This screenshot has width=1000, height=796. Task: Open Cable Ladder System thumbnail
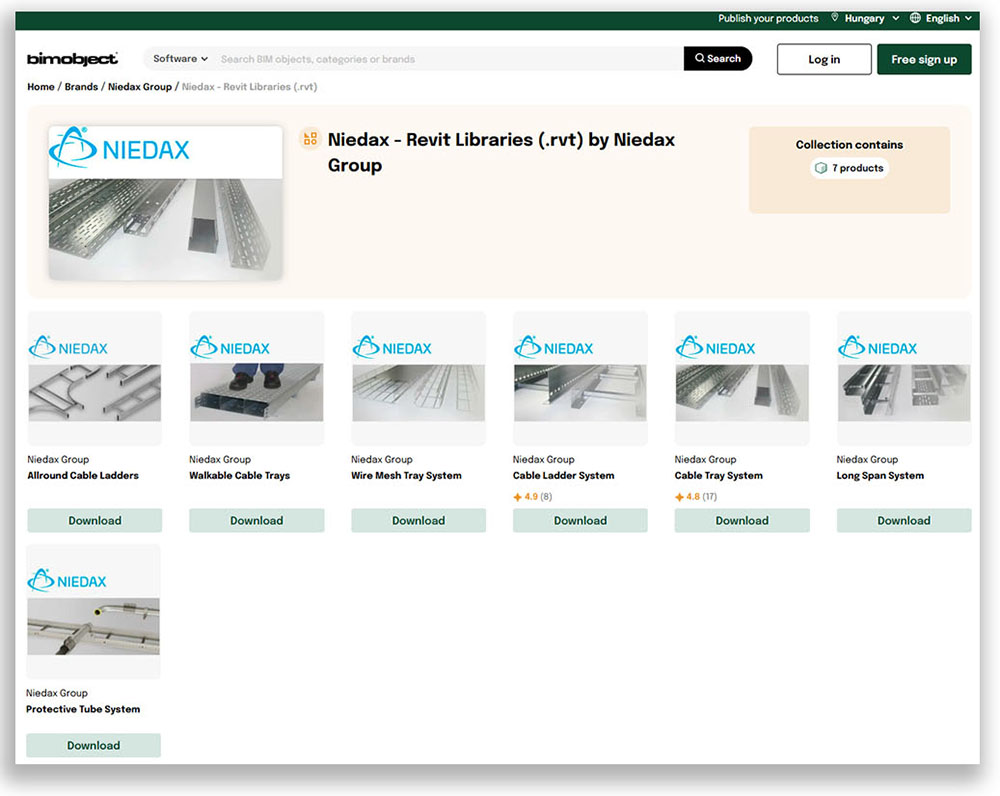[x=580, y=378]
